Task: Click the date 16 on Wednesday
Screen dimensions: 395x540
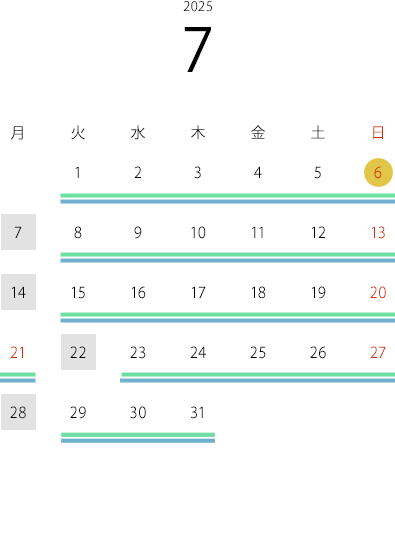Action: click(x=138, y=292)
